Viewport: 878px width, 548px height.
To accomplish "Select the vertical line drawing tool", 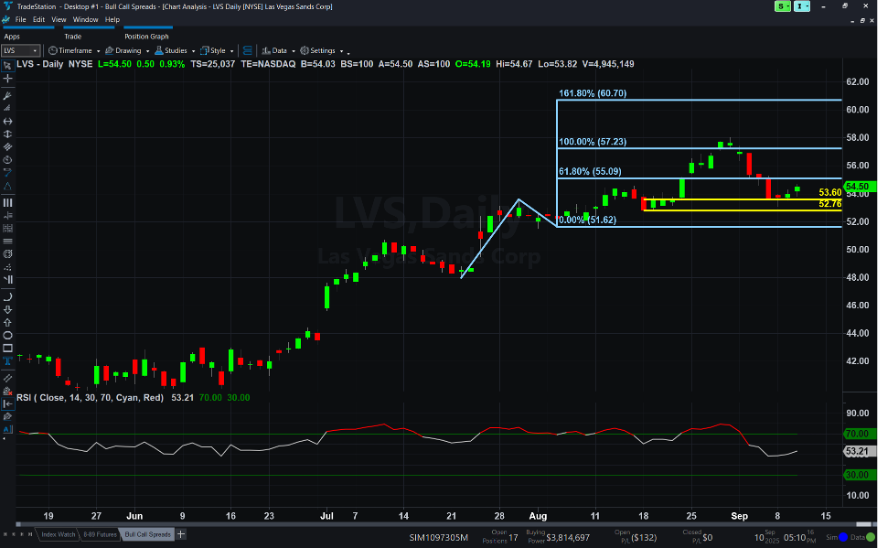I will (8, 134).
